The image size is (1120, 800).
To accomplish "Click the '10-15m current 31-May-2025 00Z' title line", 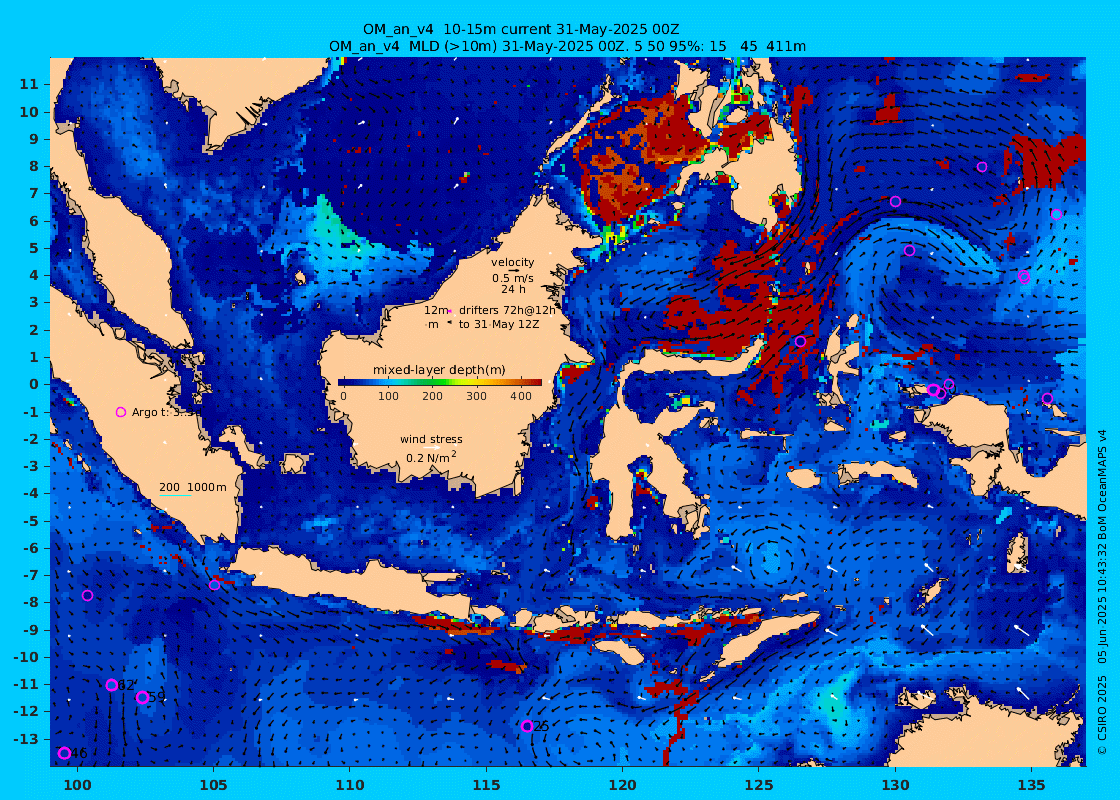I will point(521,29).
